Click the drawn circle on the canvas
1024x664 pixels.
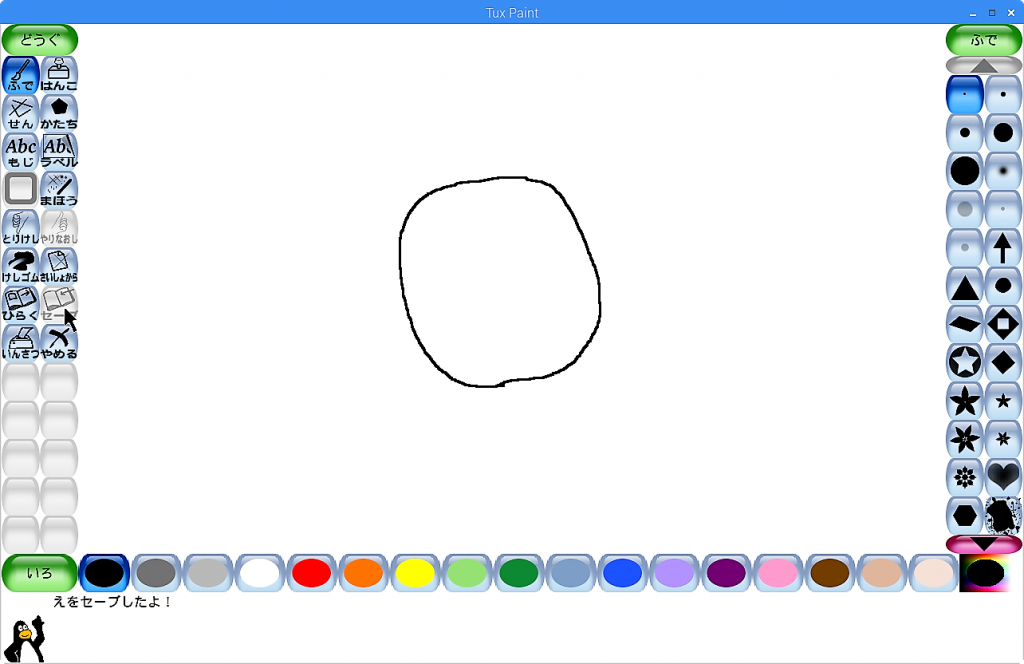[500, 281]
